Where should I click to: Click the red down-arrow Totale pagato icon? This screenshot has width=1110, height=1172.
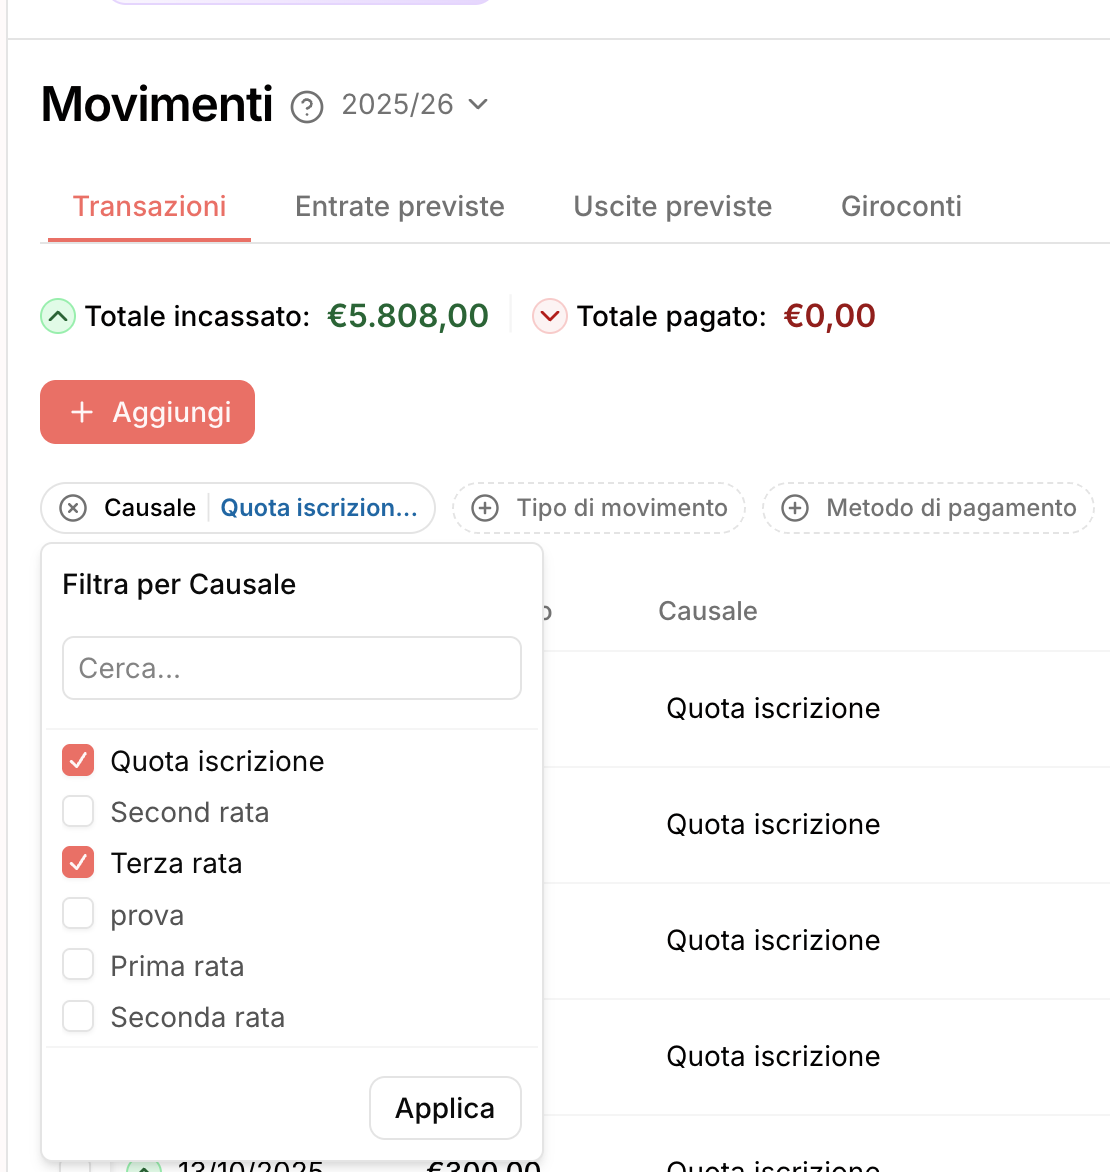pyautogui.click(x=549, y=316)
